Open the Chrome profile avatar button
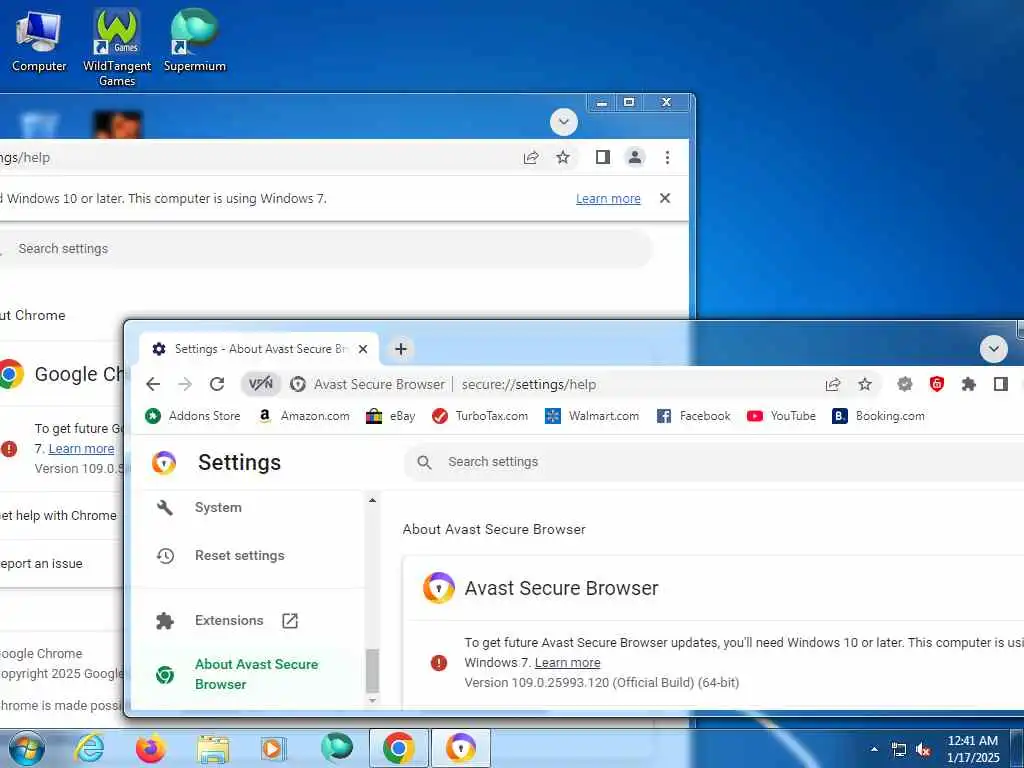The height and width of the screenshot is (768, 1024). point(635,157)
